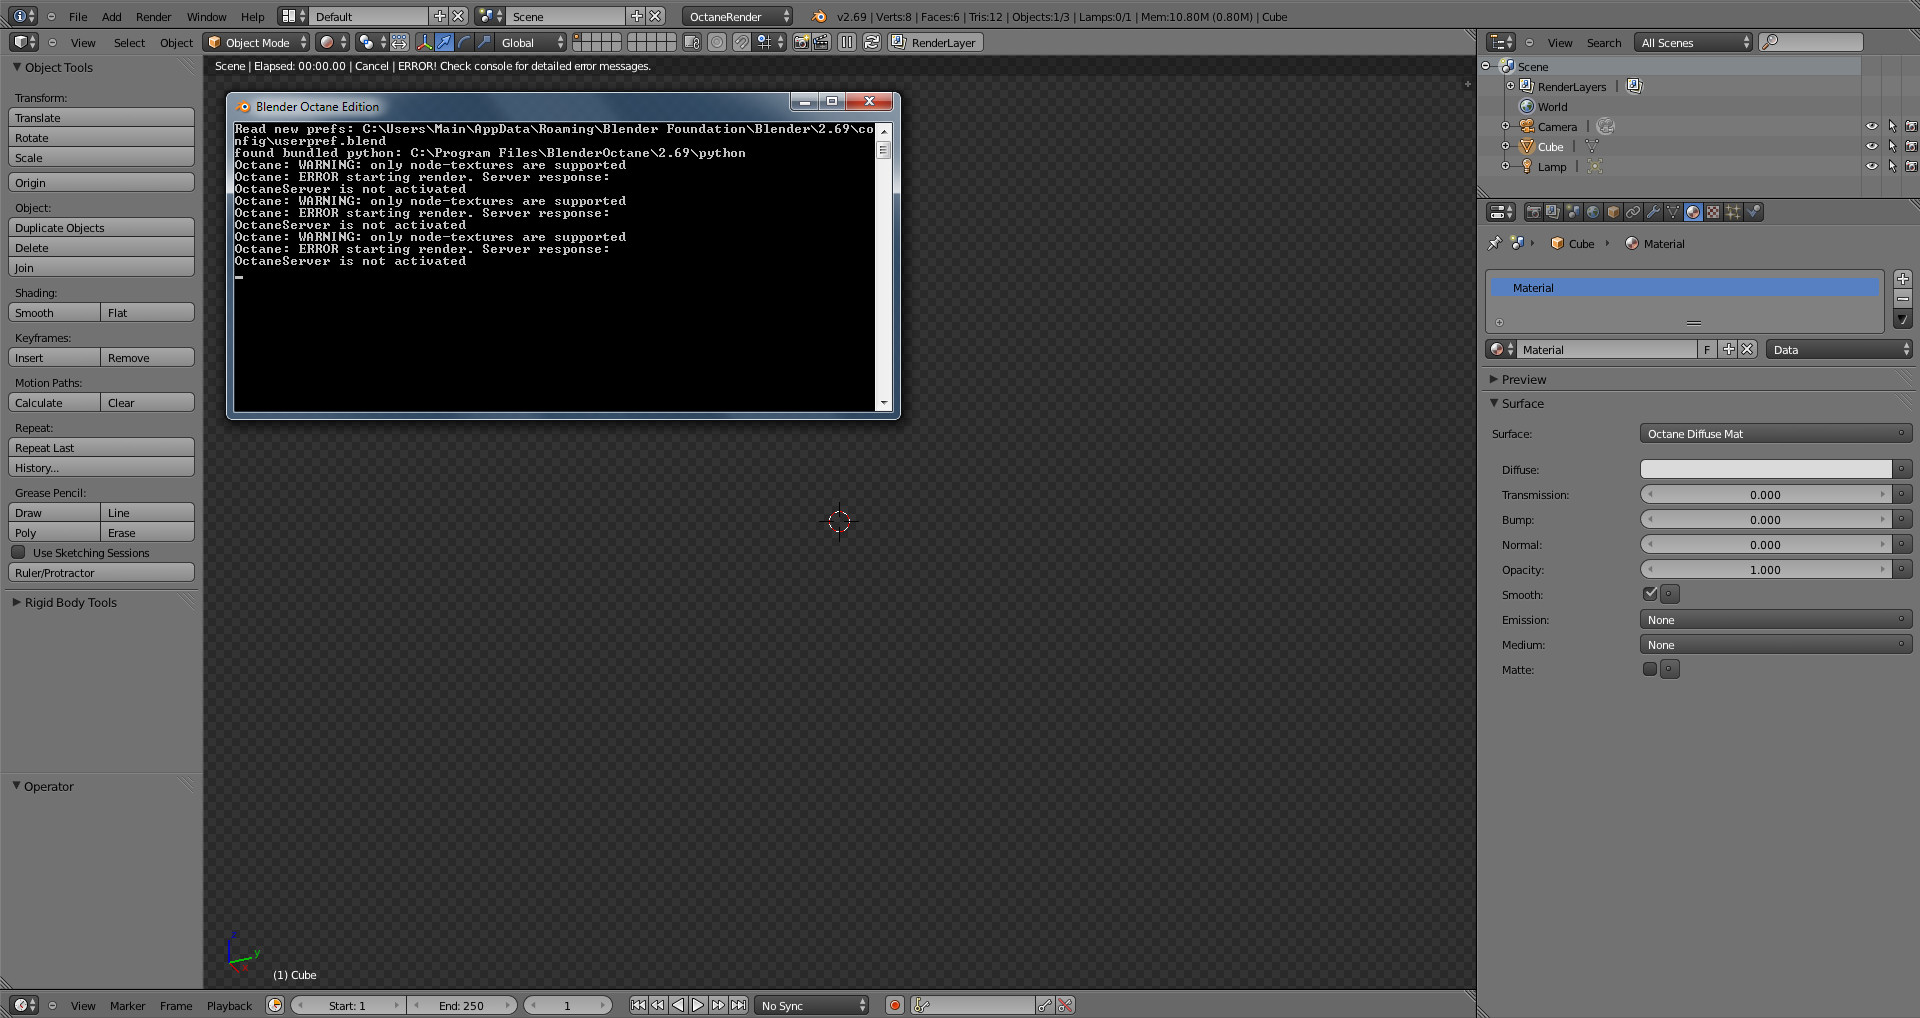Open the Texture properties tab
This screenshot has height=1018, width=1920.
click(1713, 212)
